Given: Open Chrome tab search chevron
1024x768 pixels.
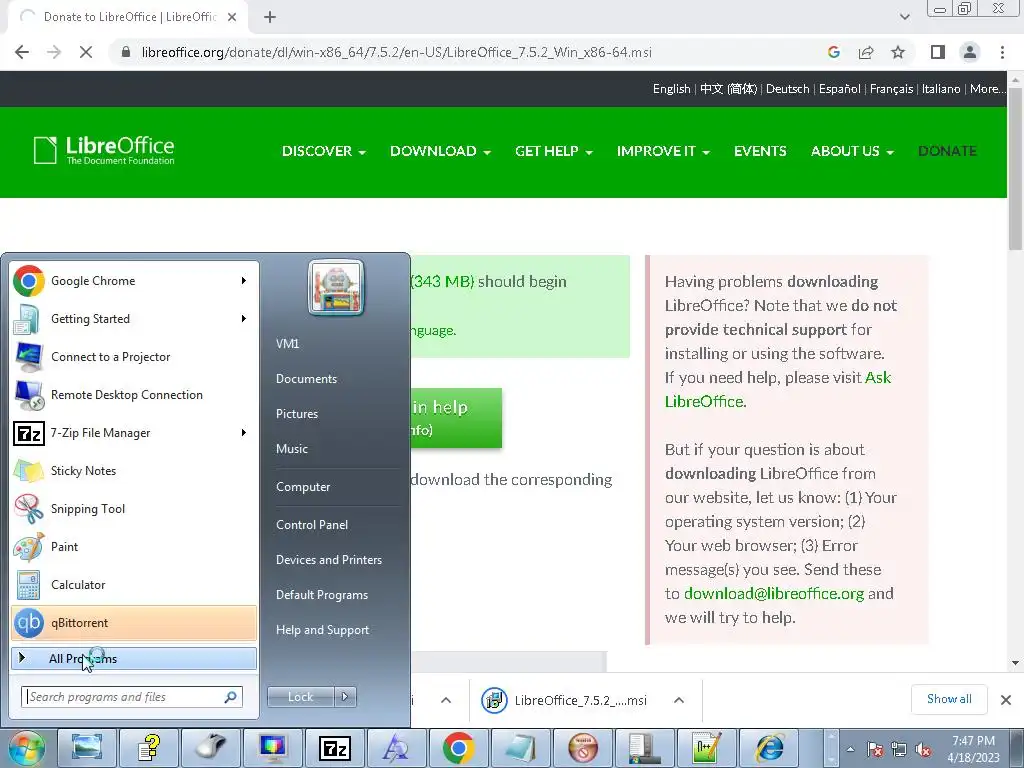Looking at the screenshot, I should tap(904, 18).
